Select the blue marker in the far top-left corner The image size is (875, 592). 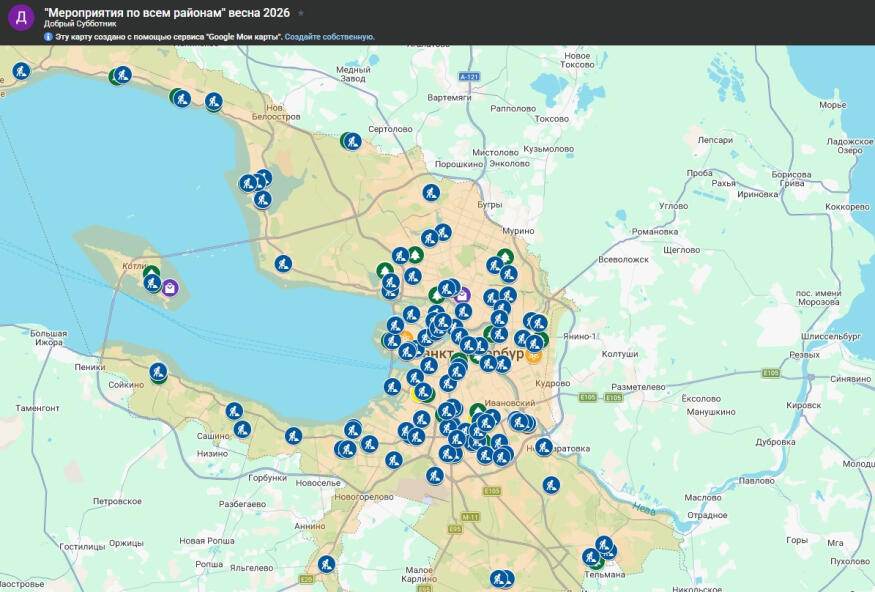(x=21, y=71)
